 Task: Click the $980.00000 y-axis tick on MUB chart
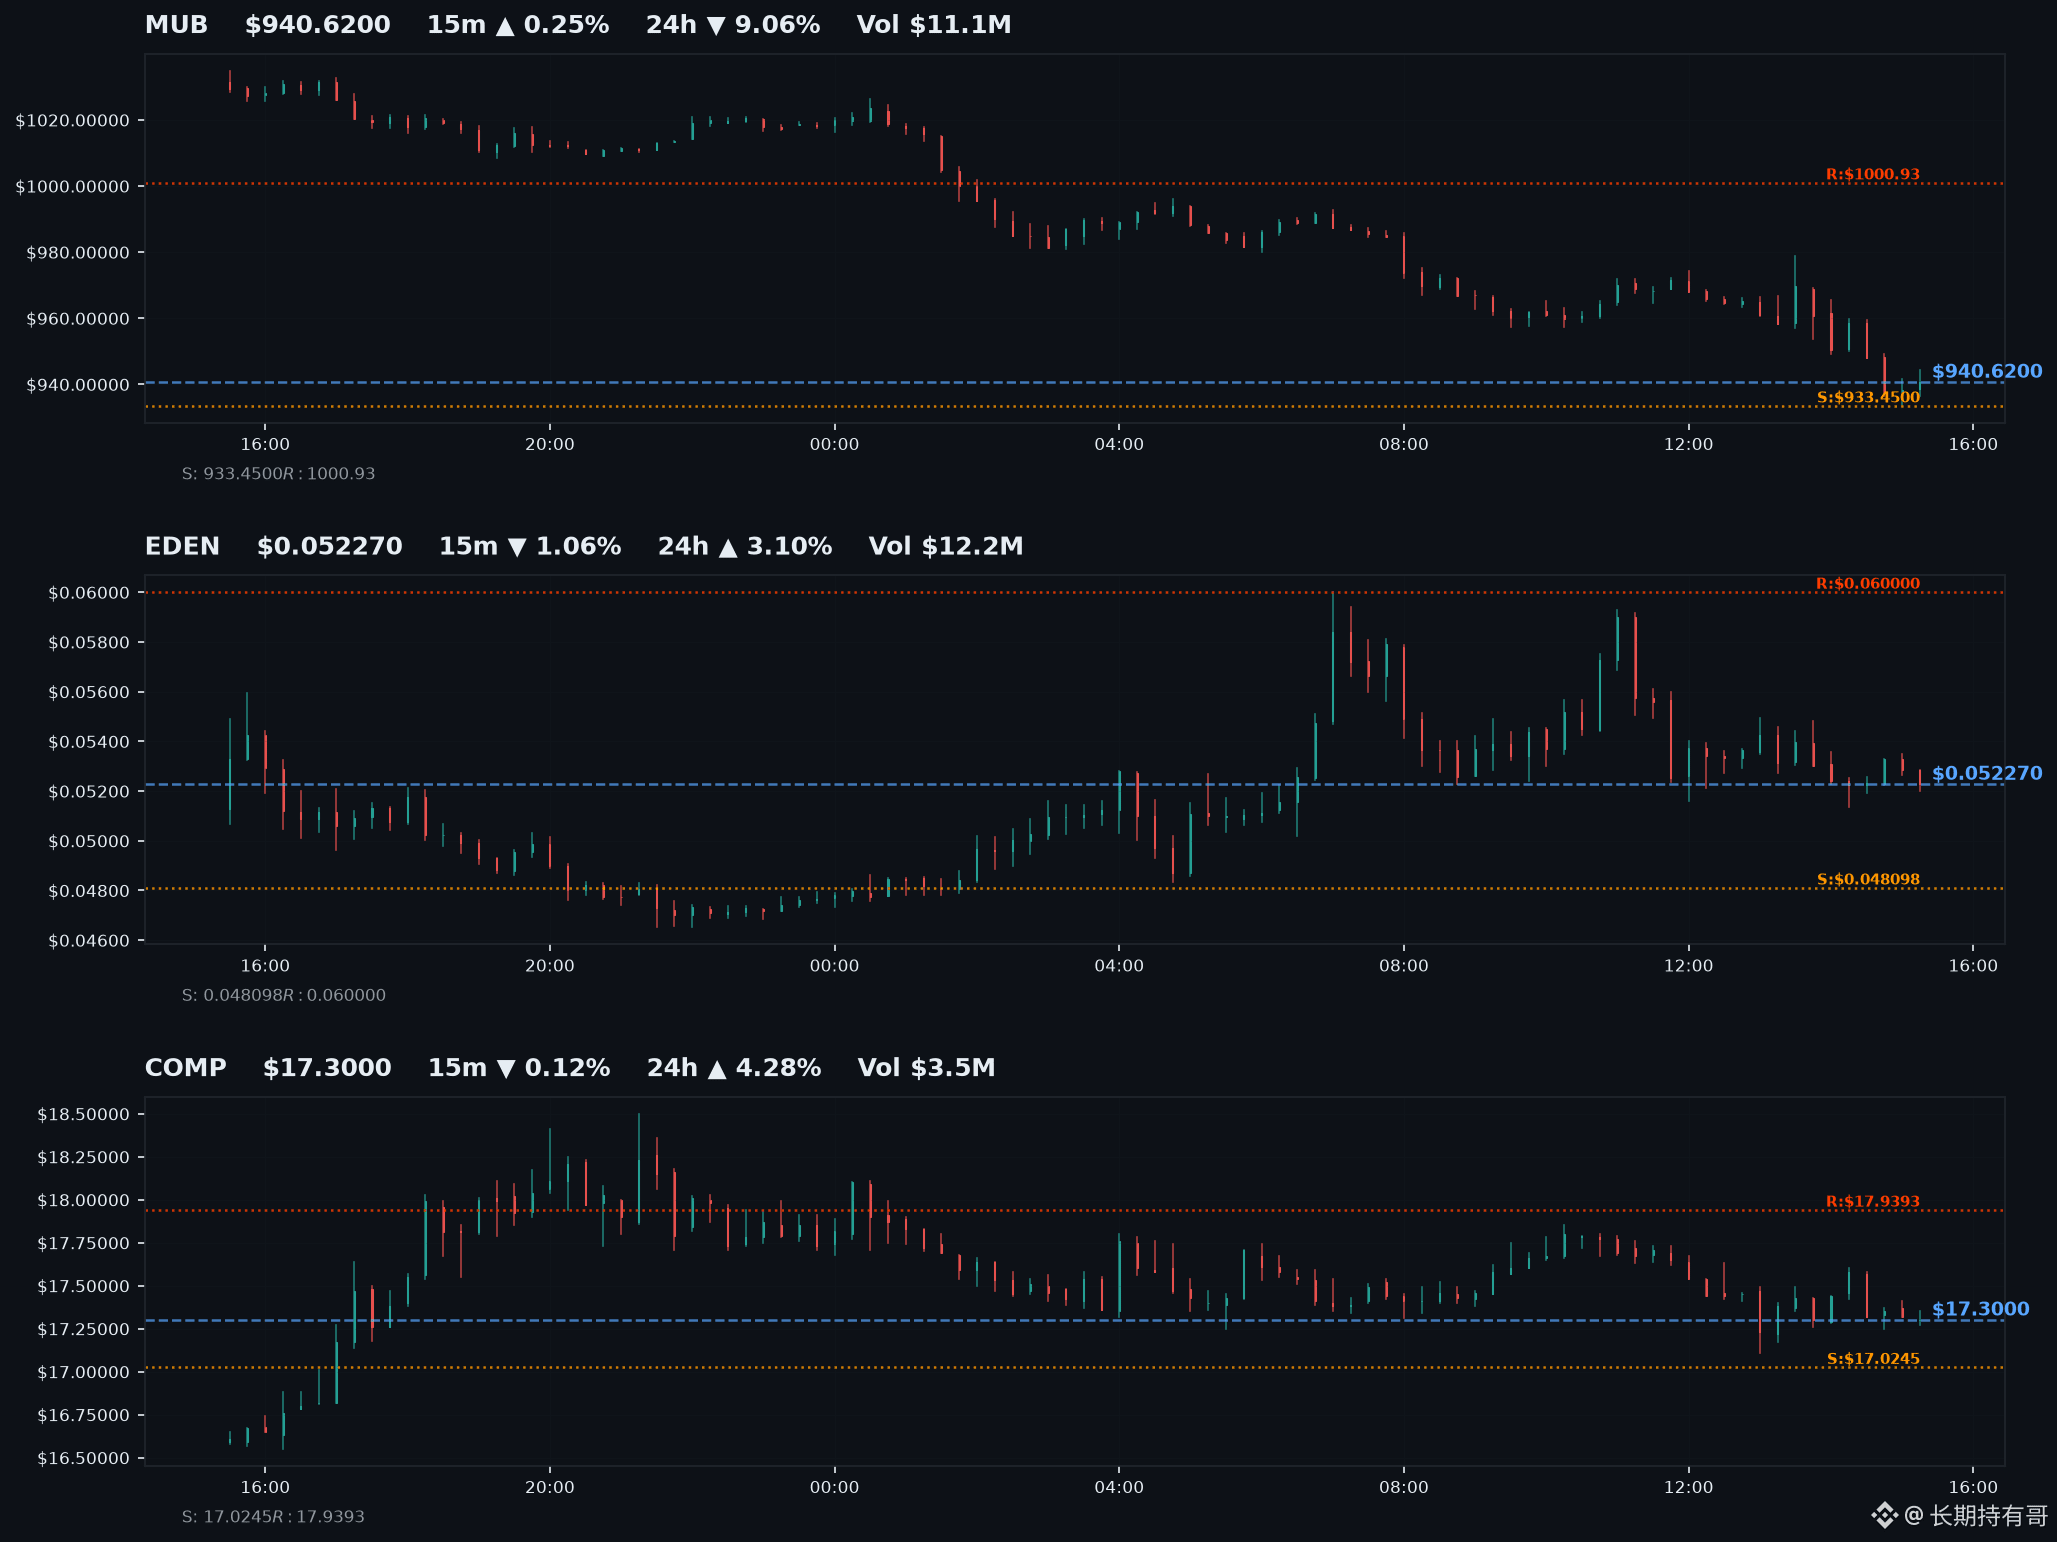tap(78, 253)
